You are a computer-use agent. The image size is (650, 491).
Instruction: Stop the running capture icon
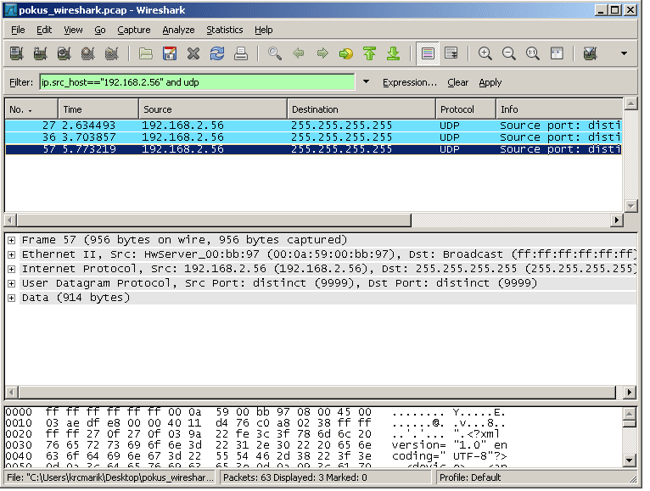(x=88, y=53)
